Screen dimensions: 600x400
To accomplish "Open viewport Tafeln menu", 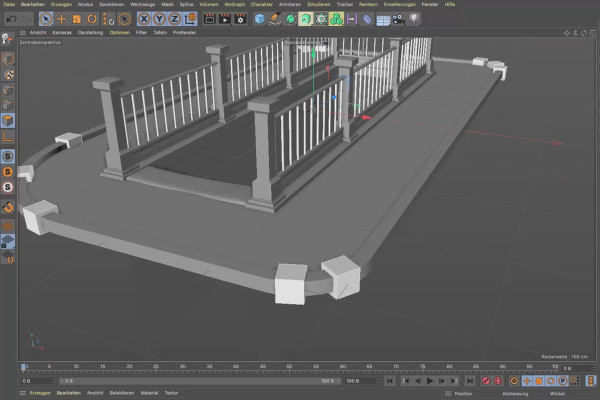I will pyautogui.click(x=160, y=33).
